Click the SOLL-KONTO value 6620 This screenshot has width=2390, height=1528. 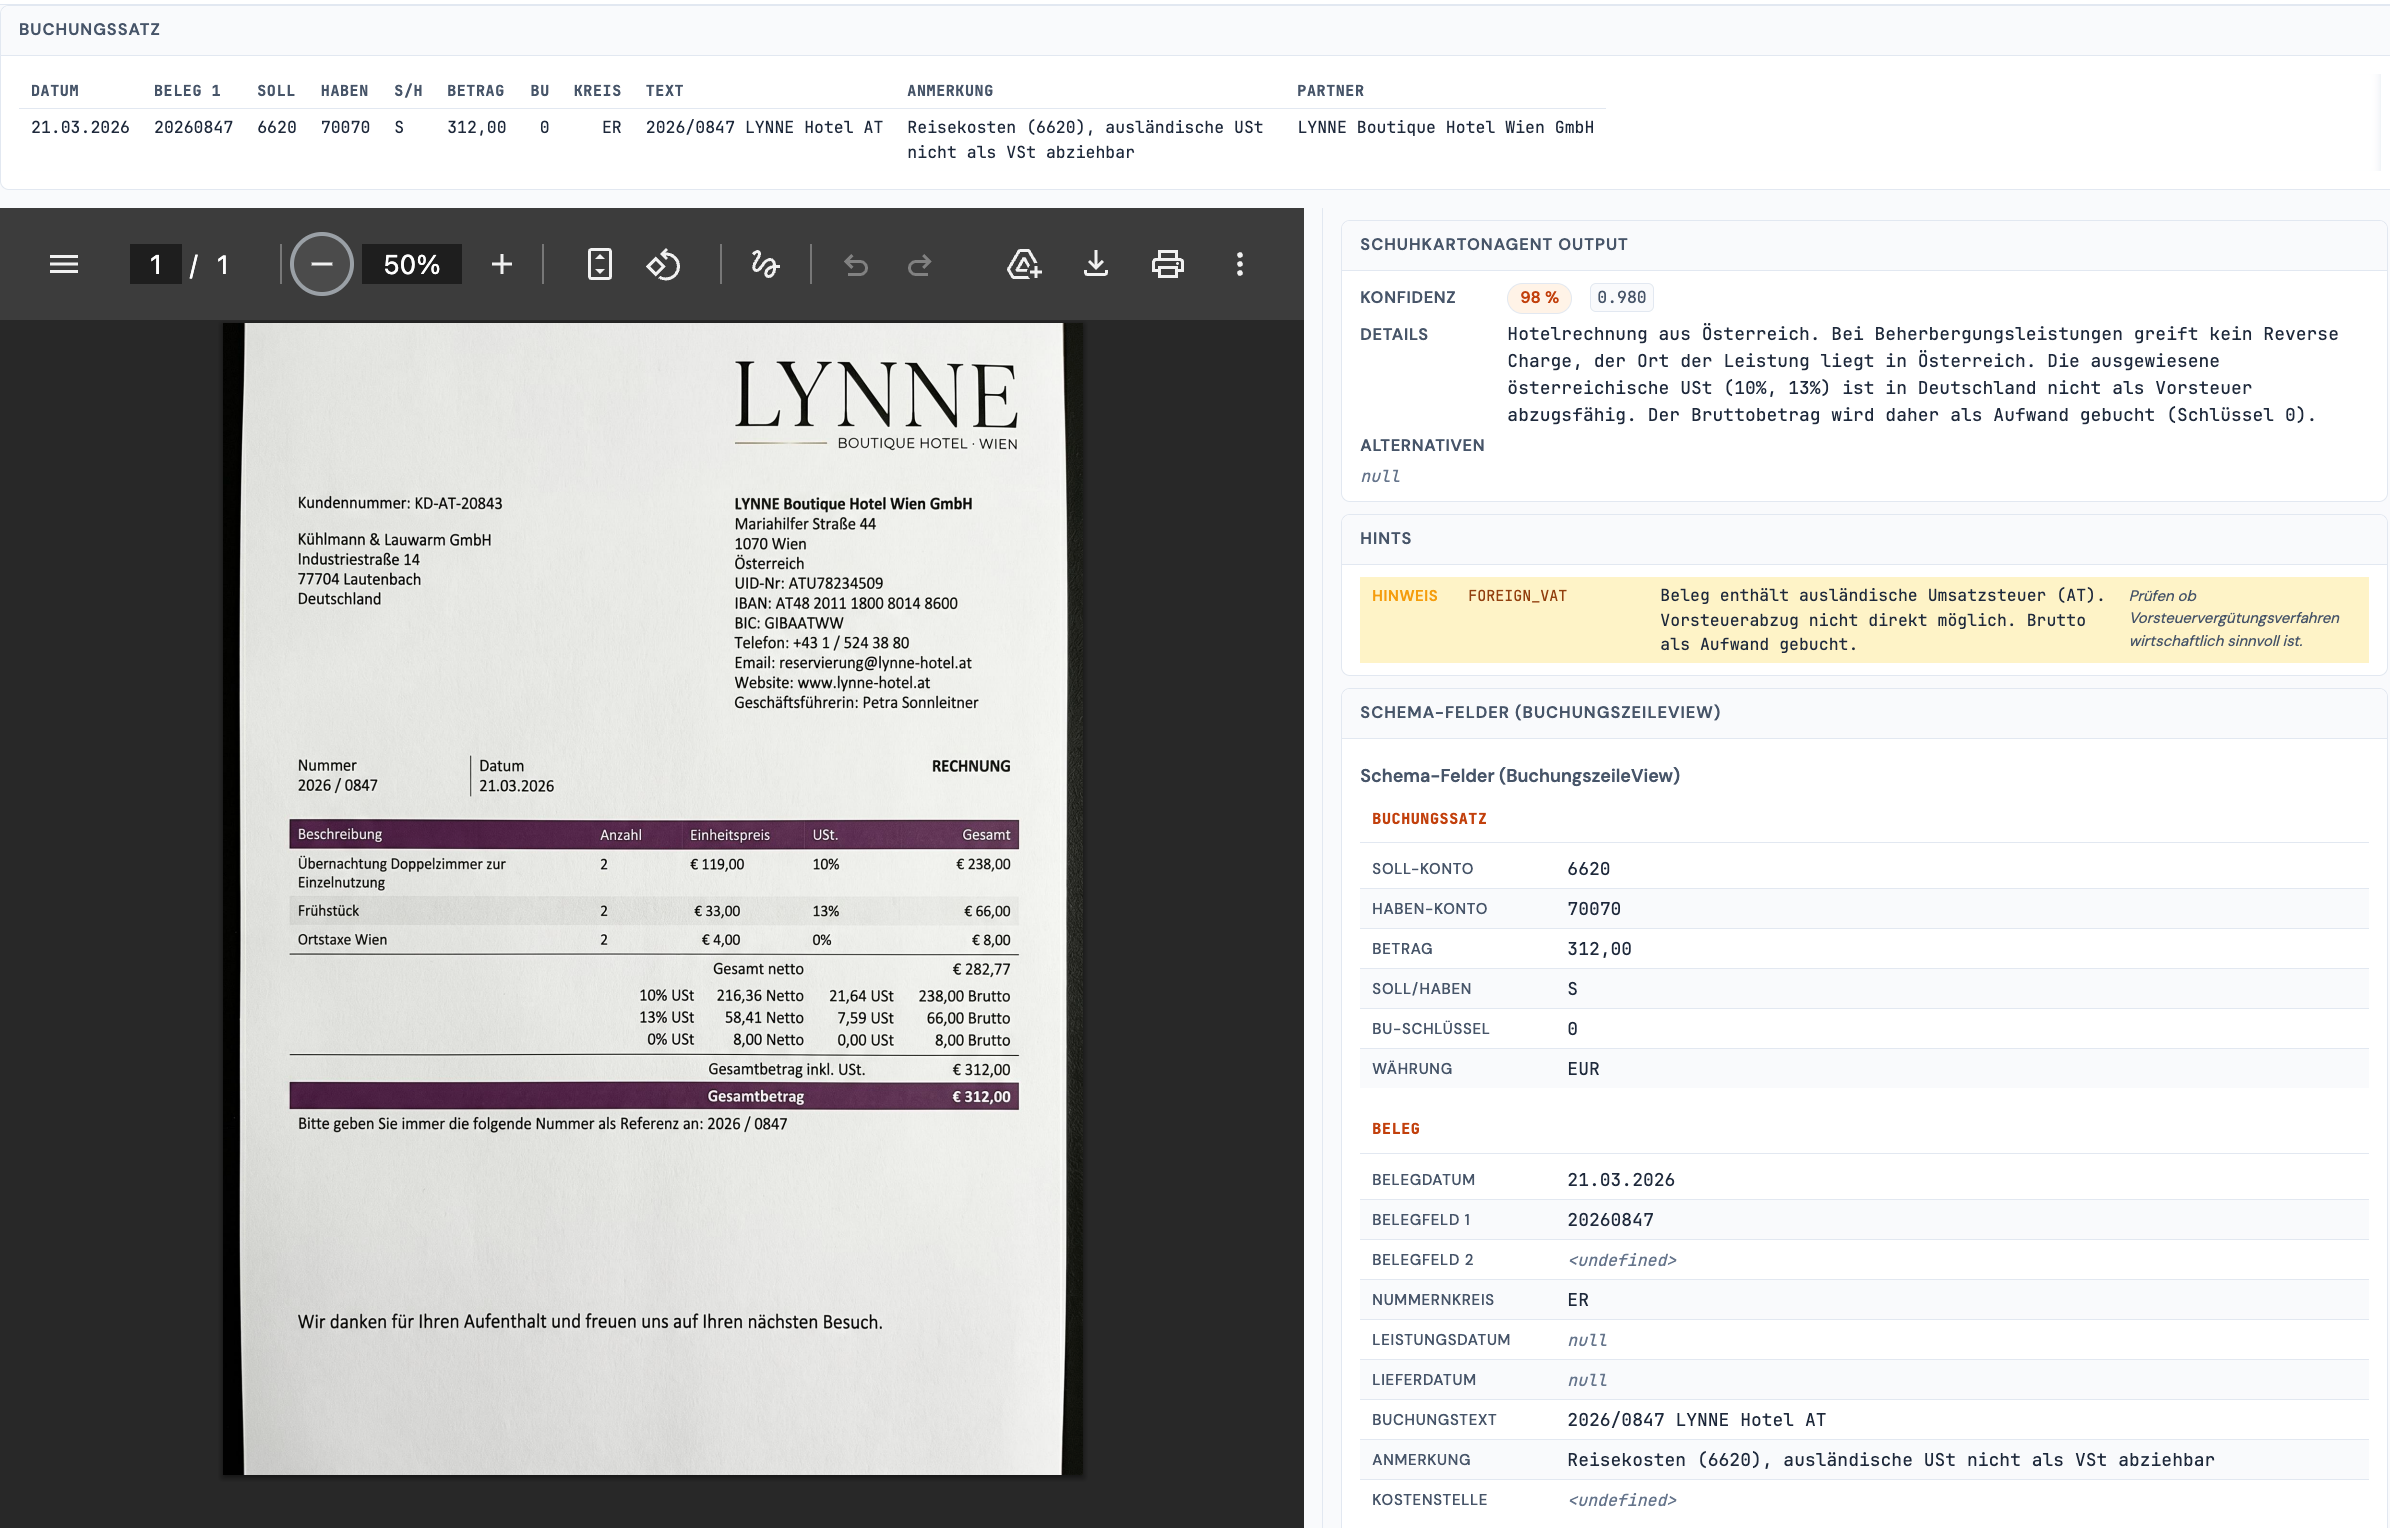click(1589, 869)
